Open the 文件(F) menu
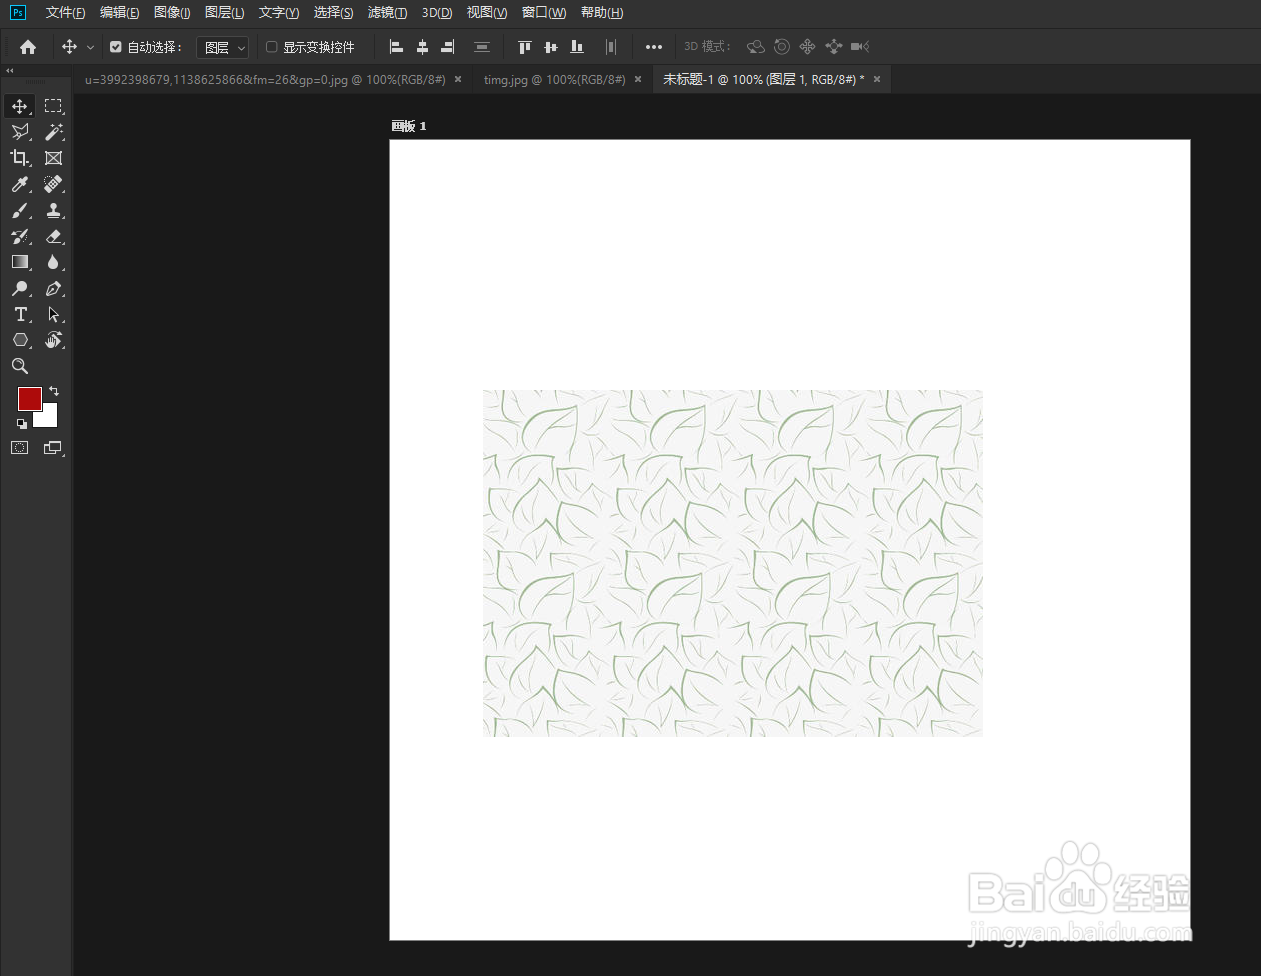 pyautogui.click(x=65, y=12)
